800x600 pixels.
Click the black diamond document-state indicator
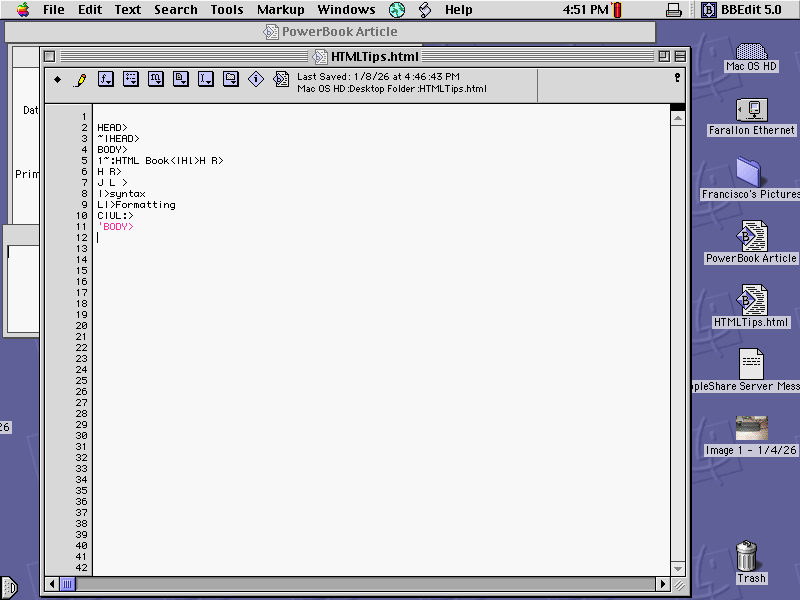point(58,79)
